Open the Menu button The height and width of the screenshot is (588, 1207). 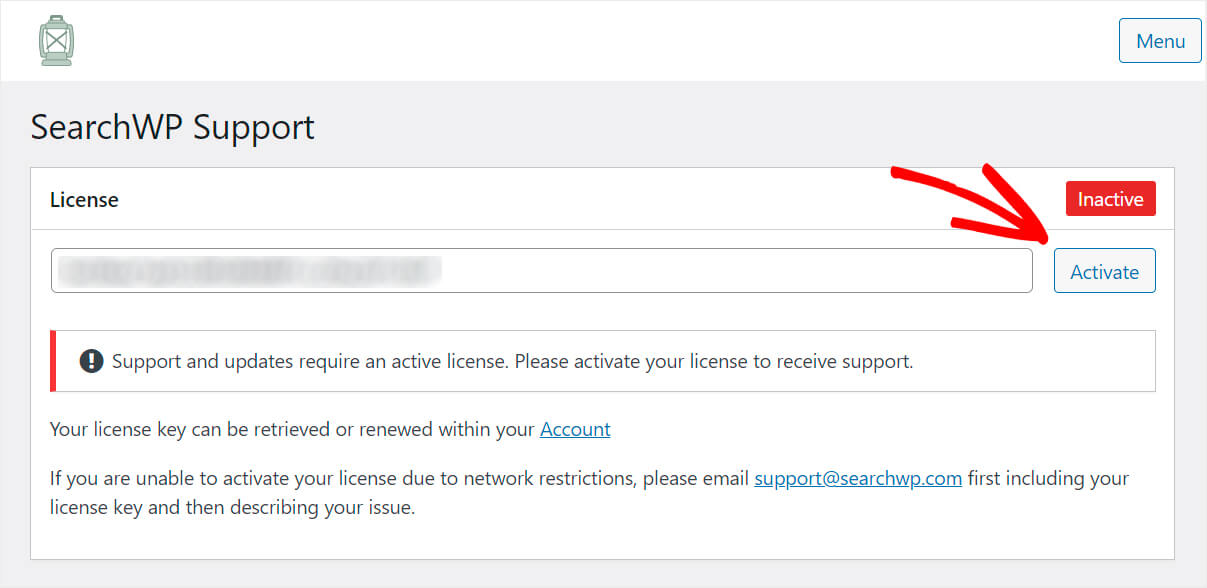pyautogui.click(x=1160, y=41)
